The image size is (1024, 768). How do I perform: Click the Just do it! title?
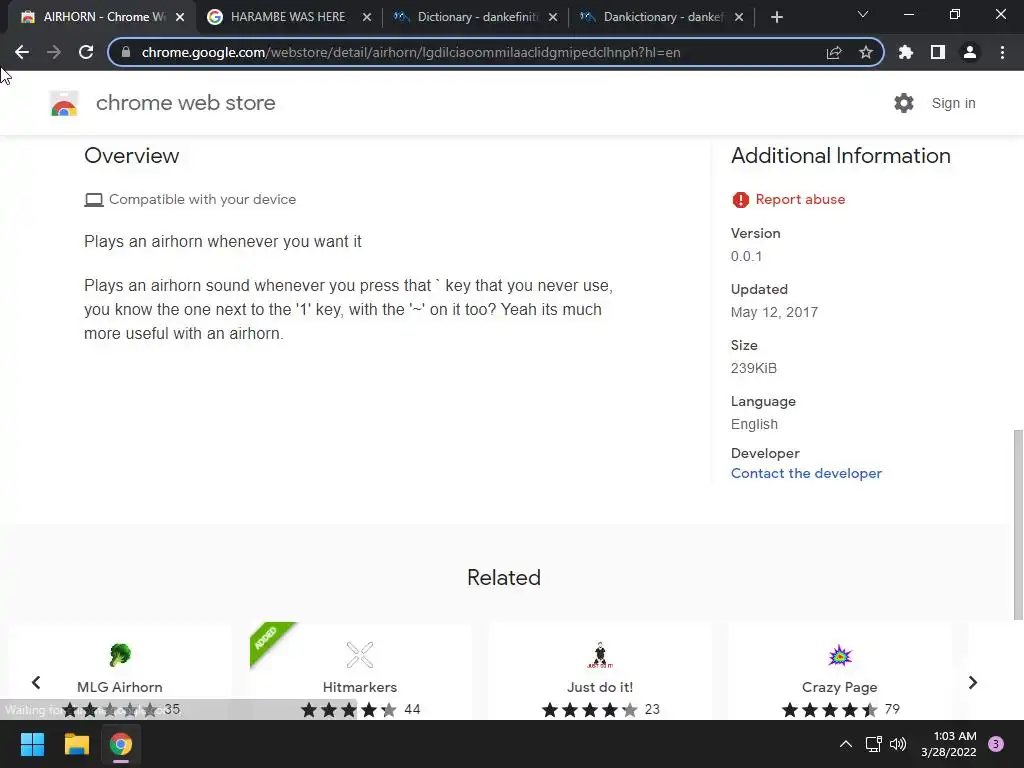coord(600,687)
